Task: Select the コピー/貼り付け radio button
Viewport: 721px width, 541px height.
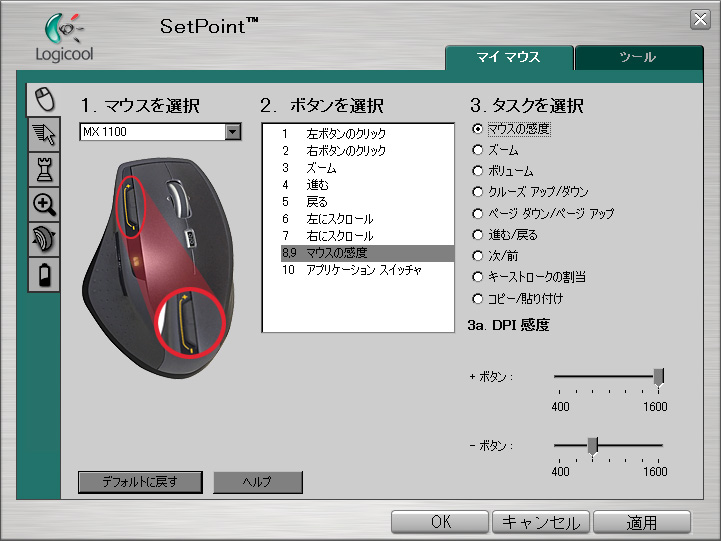Action: tap(477, 299)
